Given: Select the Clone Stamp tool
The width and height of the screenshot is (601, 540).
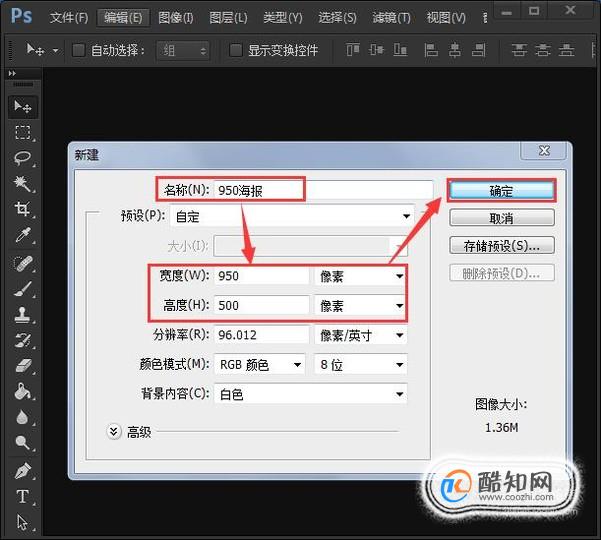Looking at the screenshot, I should click(x=23, y=315).
